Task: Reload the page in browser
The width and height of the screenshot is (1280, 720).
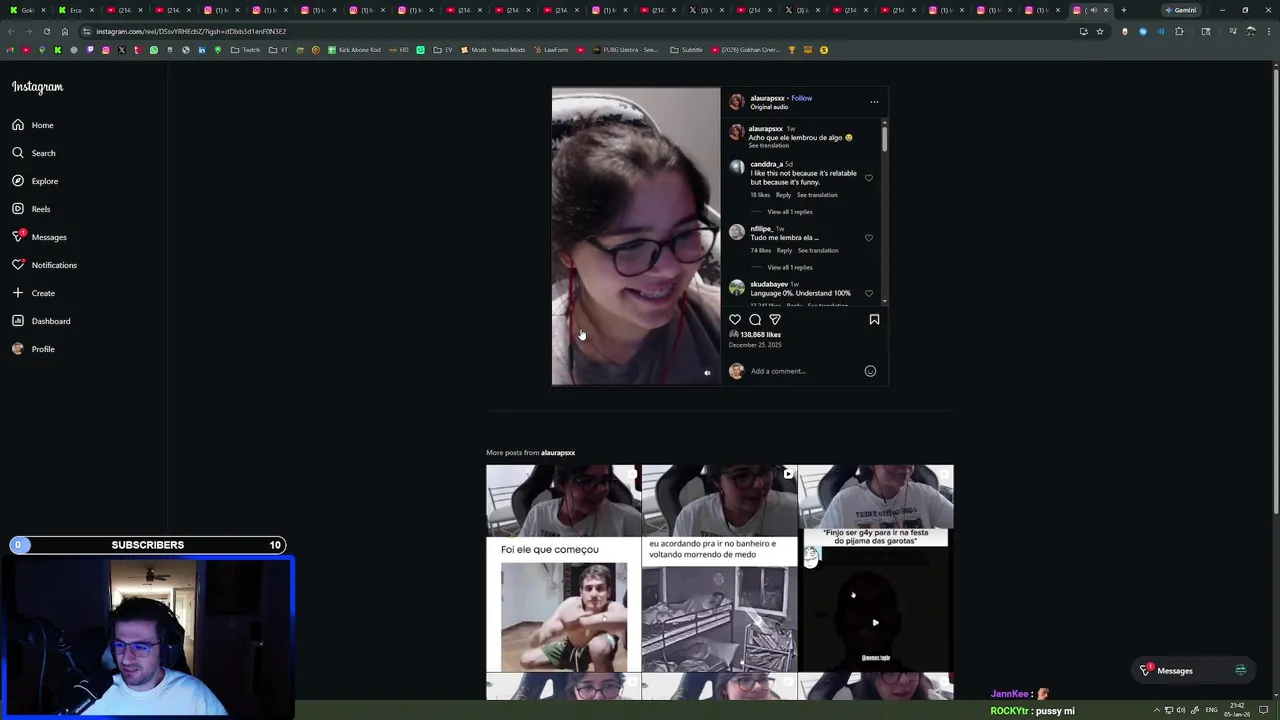Action: click(46, 31)
